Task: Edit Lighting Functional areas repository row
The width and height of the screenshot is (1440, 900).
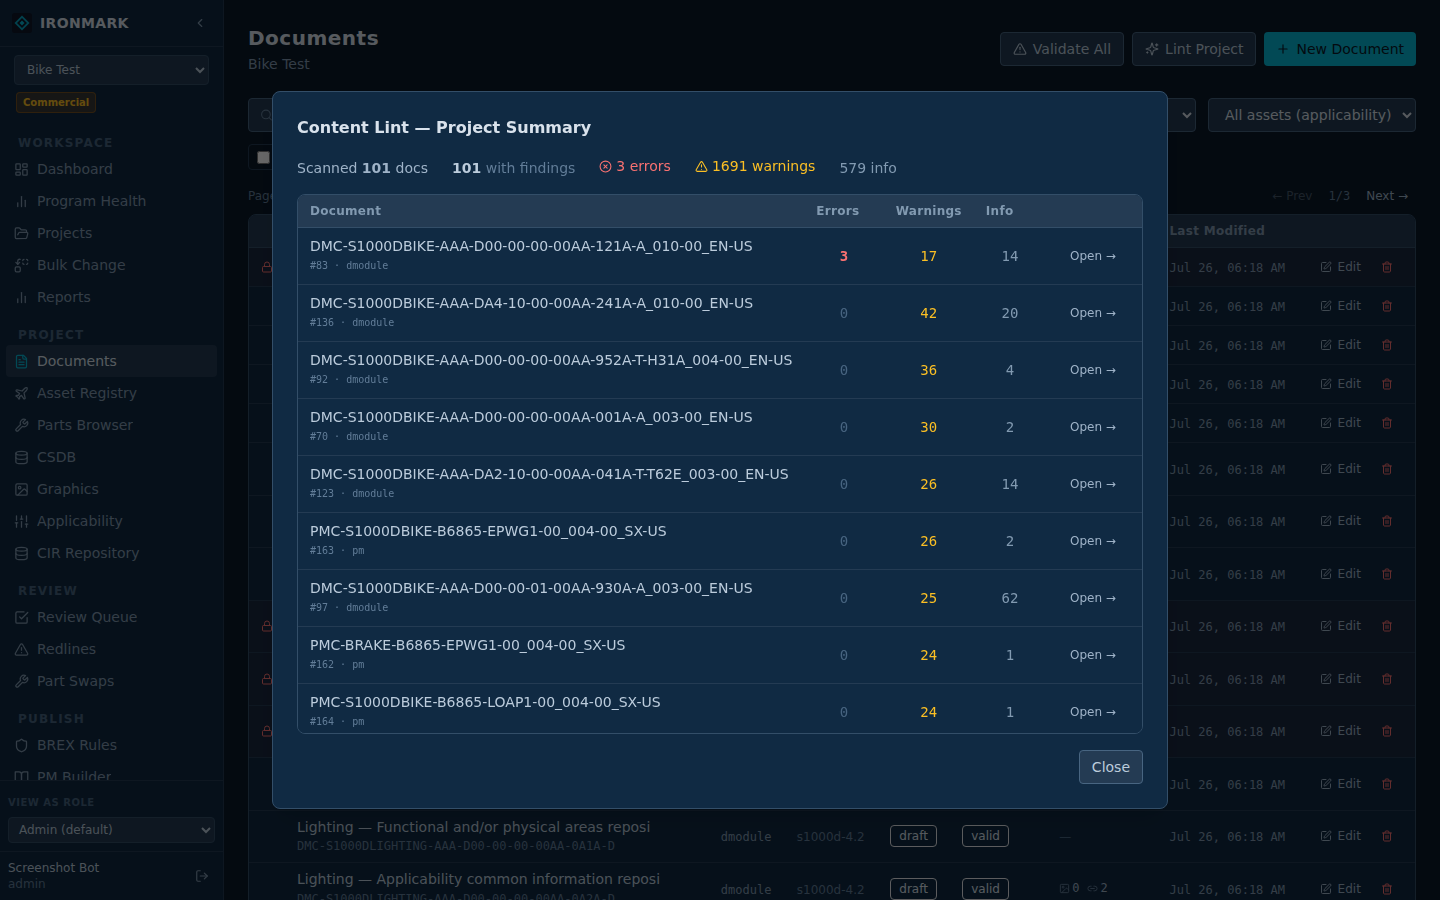Action: [1341, 836]
